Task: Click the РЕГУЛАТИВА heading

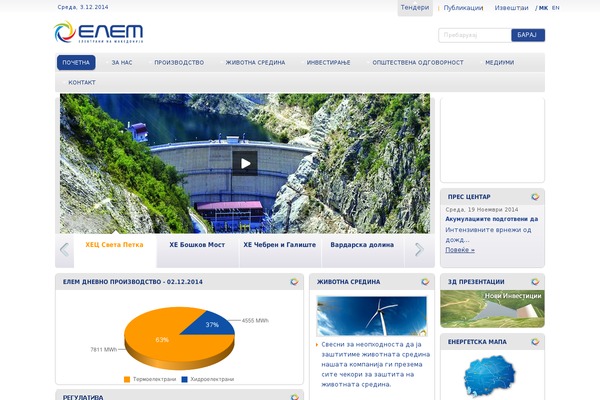Action: (83, 397)
